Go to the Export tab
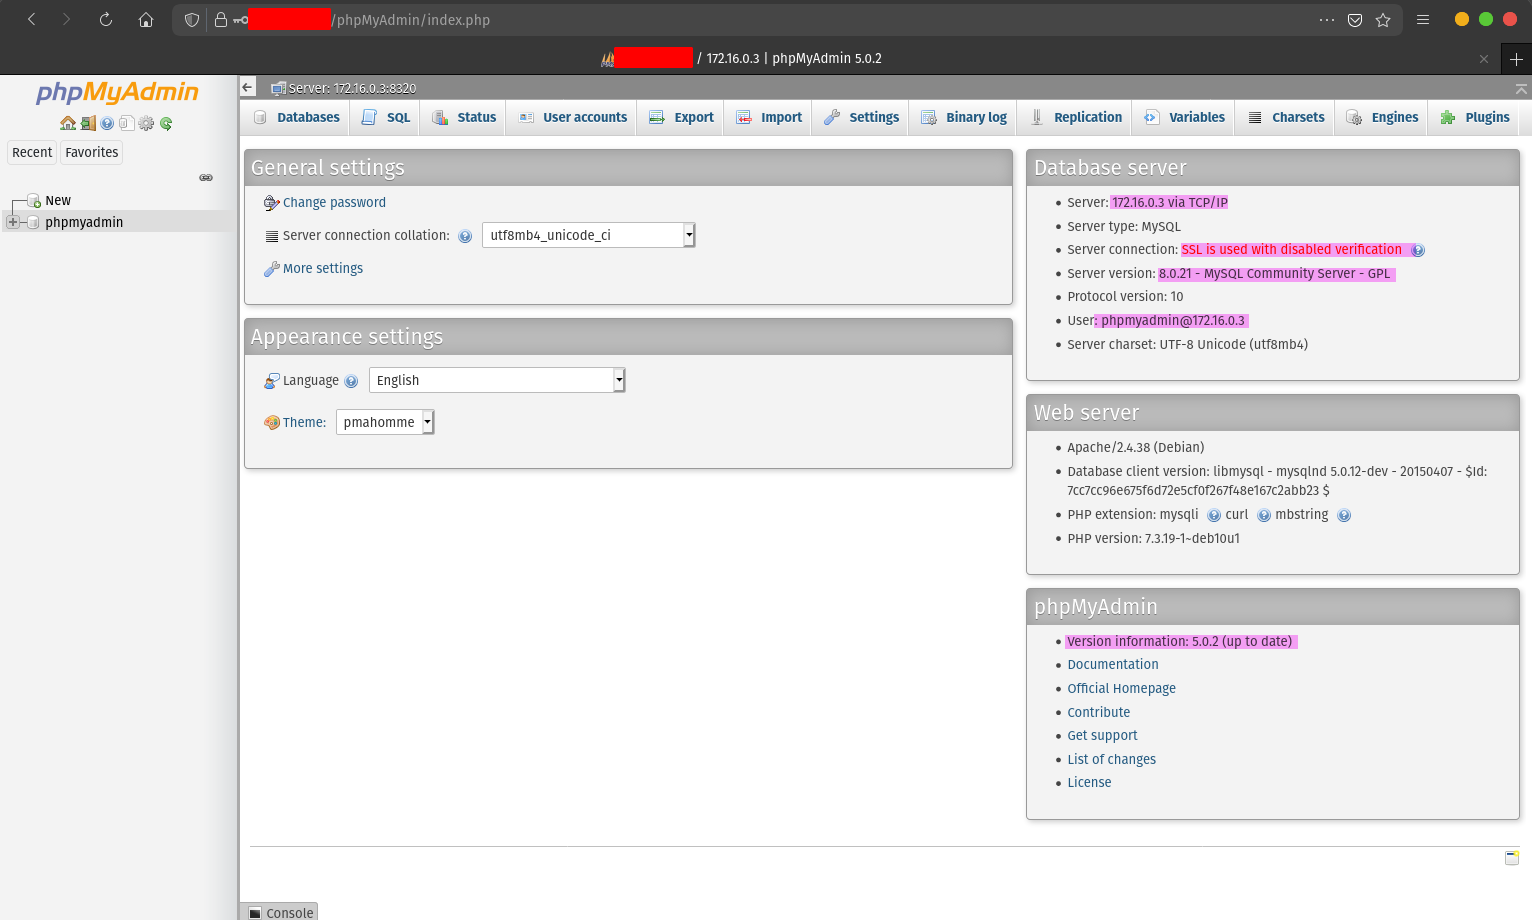This screenshot has height=920, width=1532. pyautogui.click(x=682, y=117)
